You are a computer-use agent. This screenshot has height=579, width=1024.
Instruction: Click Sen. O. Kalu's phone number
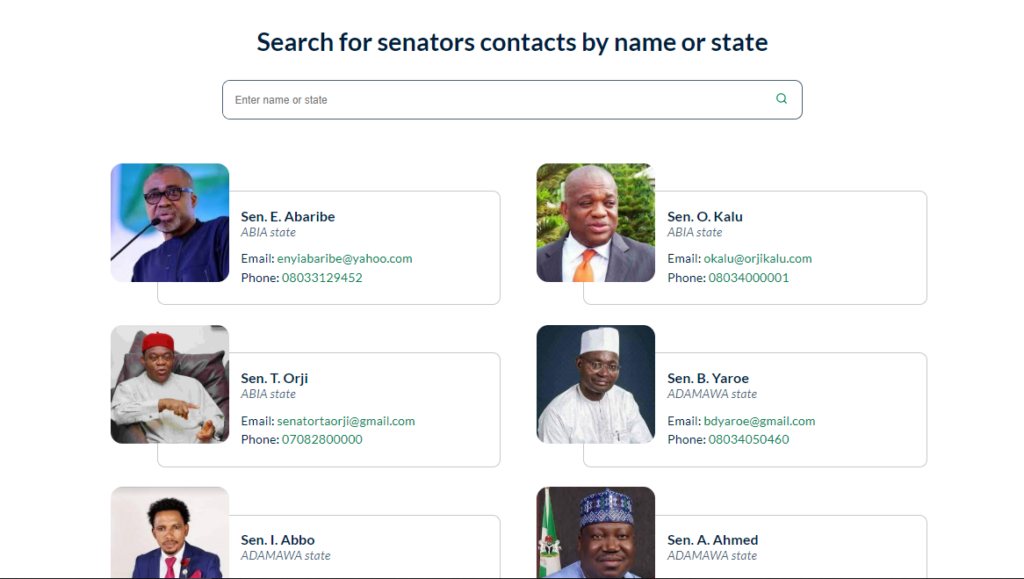748,277
